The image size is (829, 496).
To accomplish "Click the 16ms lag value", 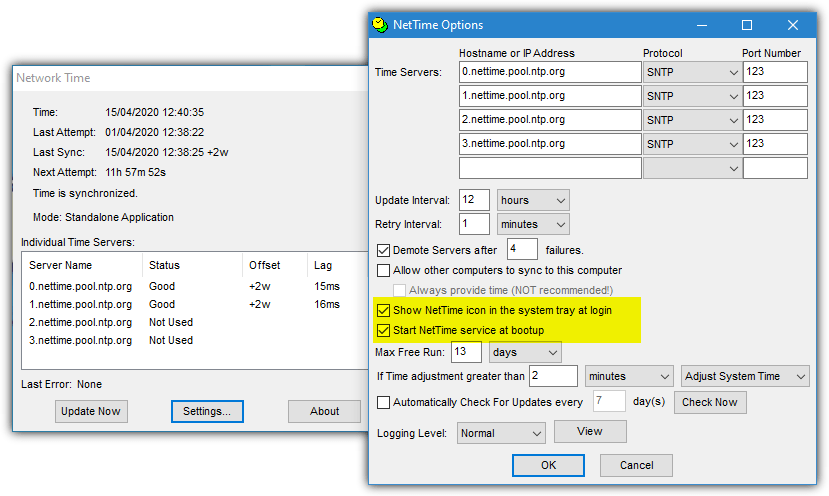I will coord(327,305).
